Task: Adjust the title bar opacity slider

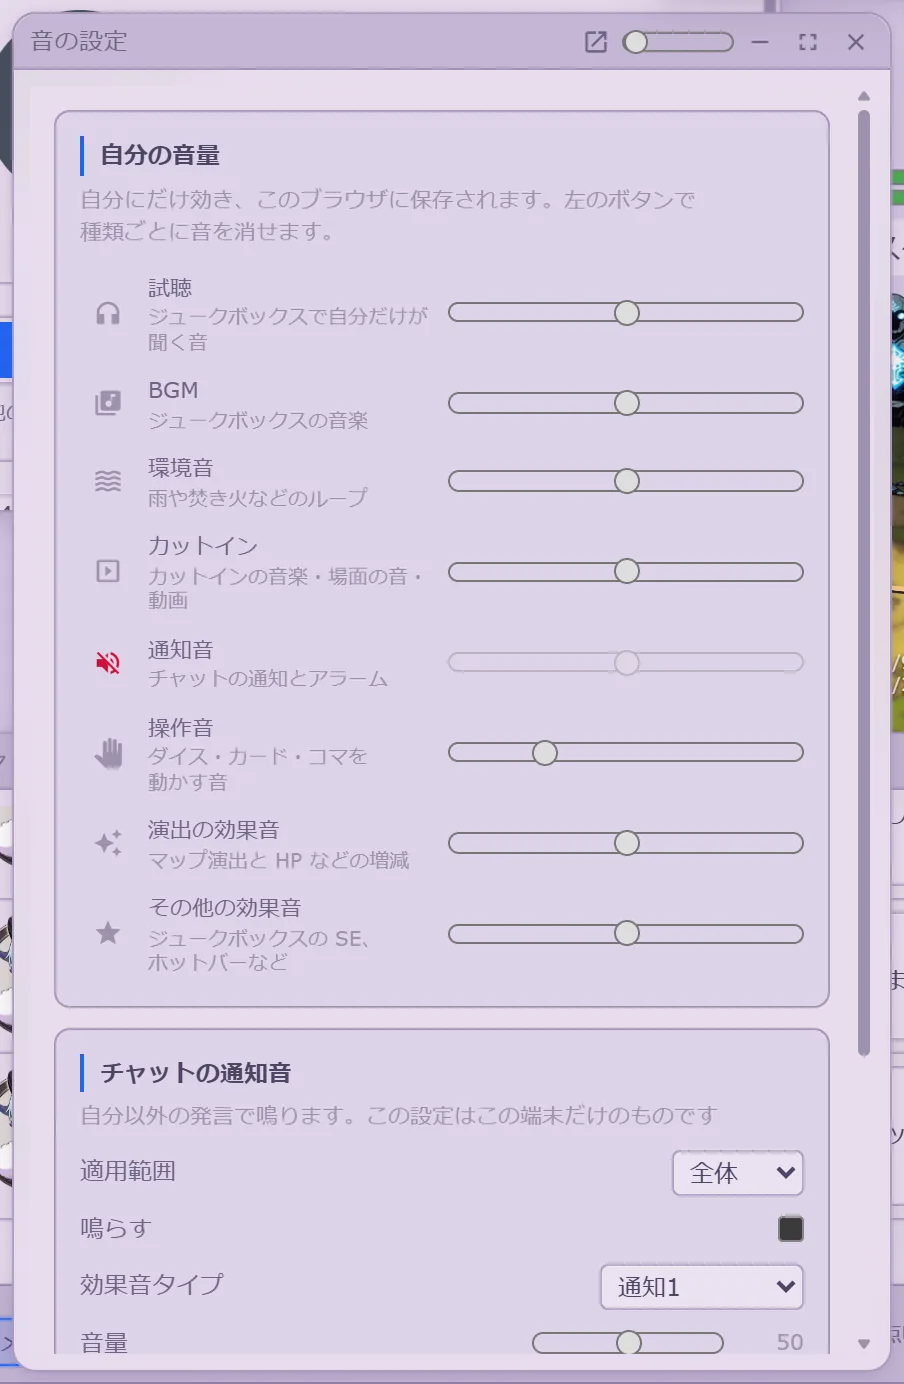Action: point(678,42)
